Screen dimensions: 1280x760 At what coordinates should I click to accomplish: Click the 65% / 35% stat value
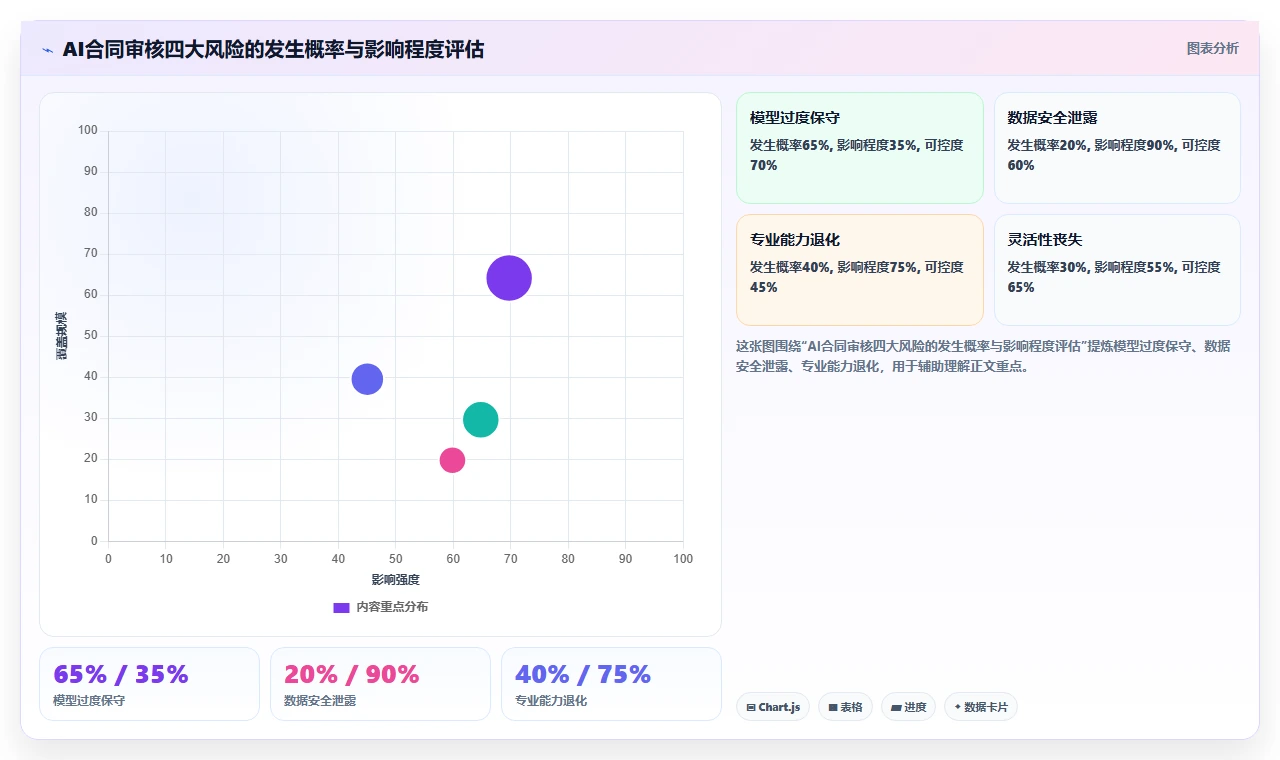pos(121,674)
